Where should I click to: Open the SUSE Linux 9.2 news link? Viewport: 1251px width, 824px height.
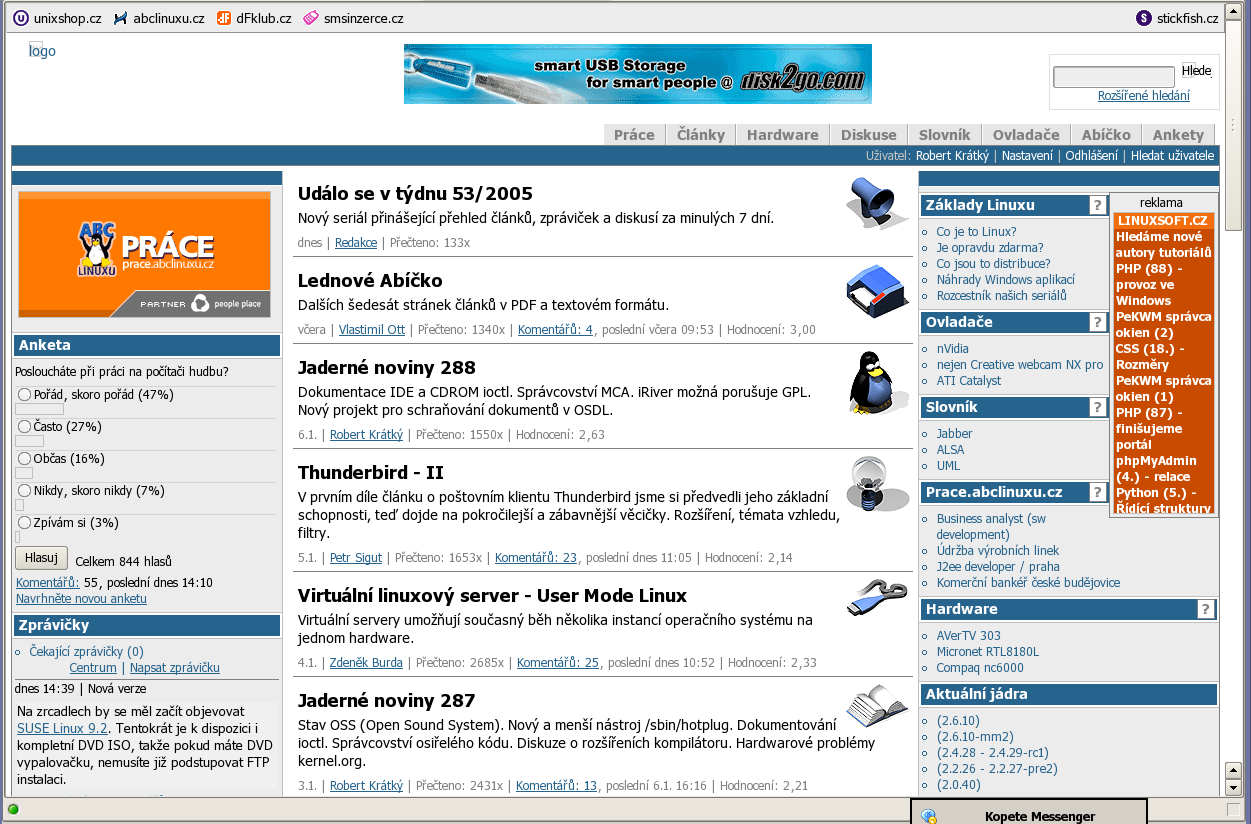tap(63, 729)
